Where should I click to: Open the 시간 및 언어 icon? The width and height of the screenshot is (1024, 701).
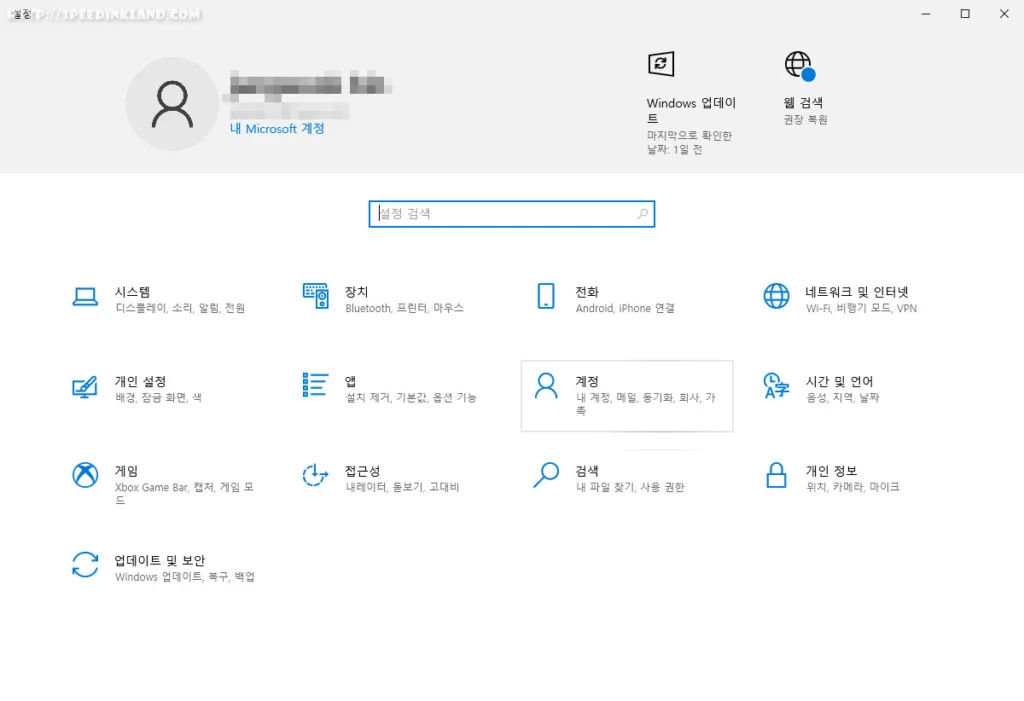(776, 385)
